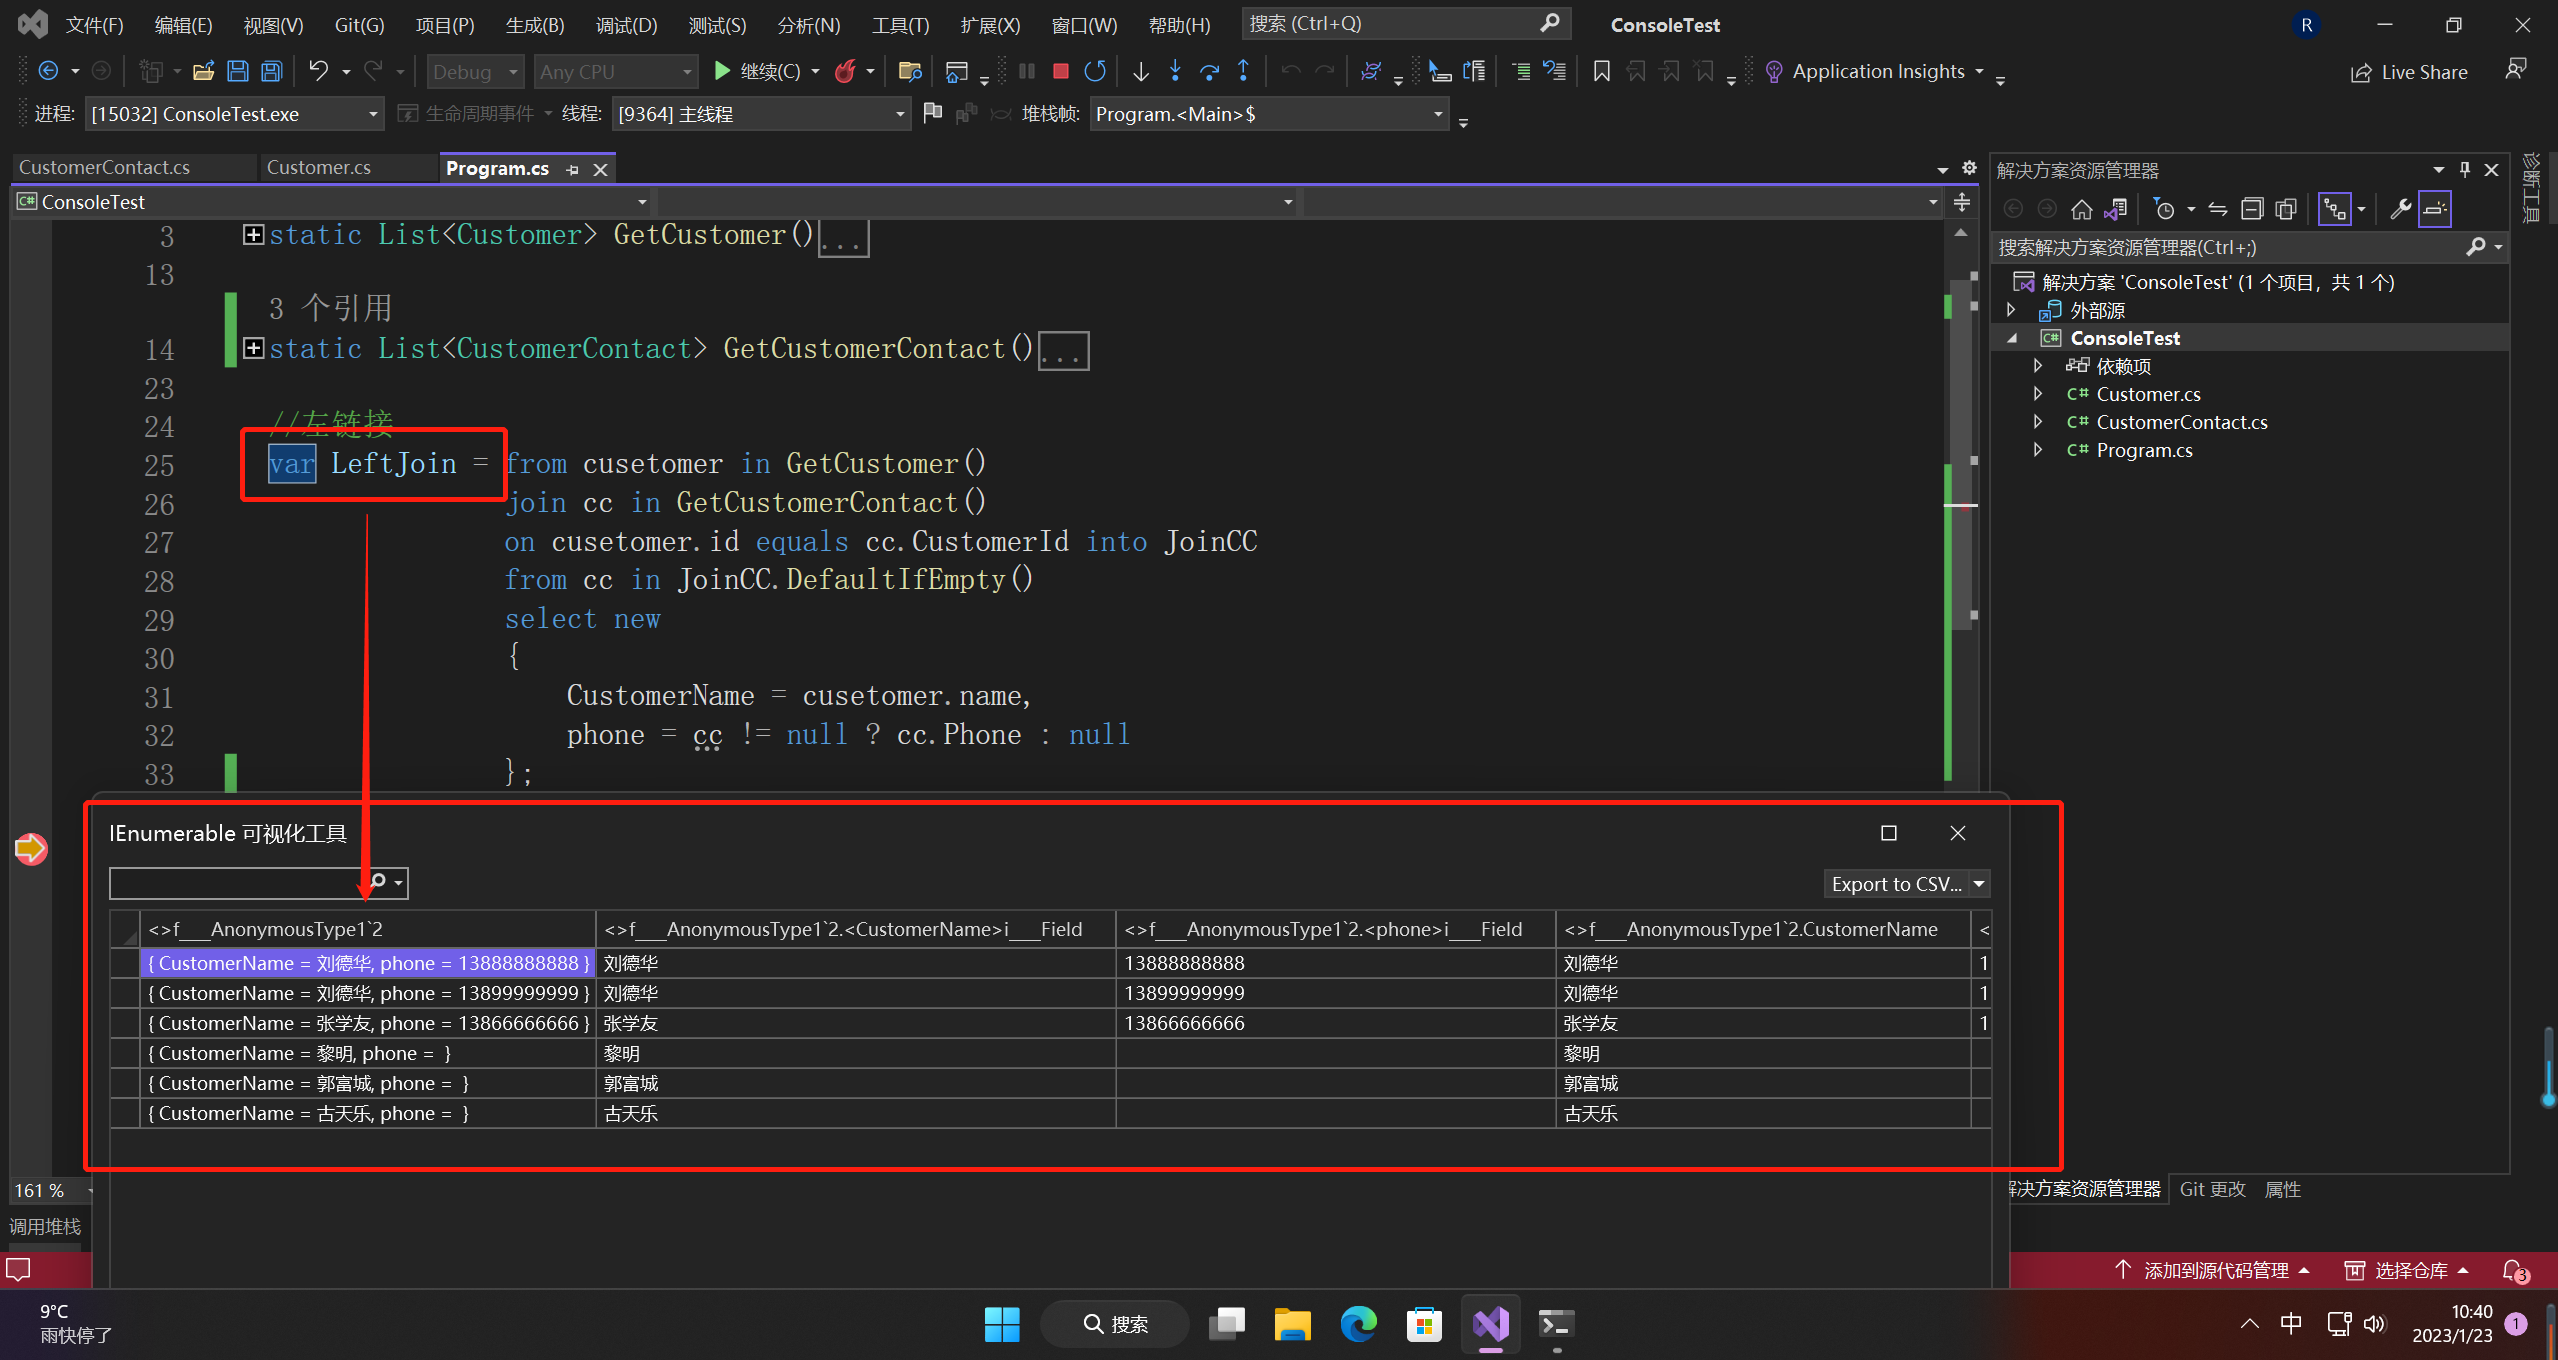Expand the Customer.cs tree node
Image resolution: width=2558 pixels, height=1360 pixels.
pos(2038,394)
